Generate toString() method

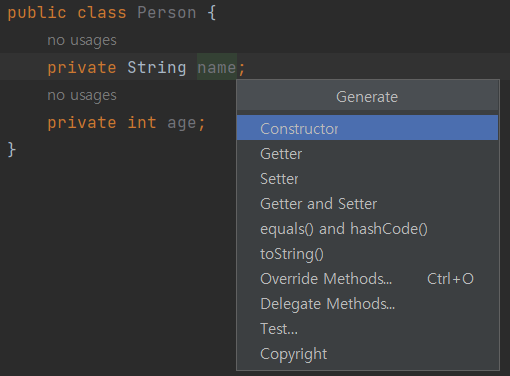click(x=367, y=254)
